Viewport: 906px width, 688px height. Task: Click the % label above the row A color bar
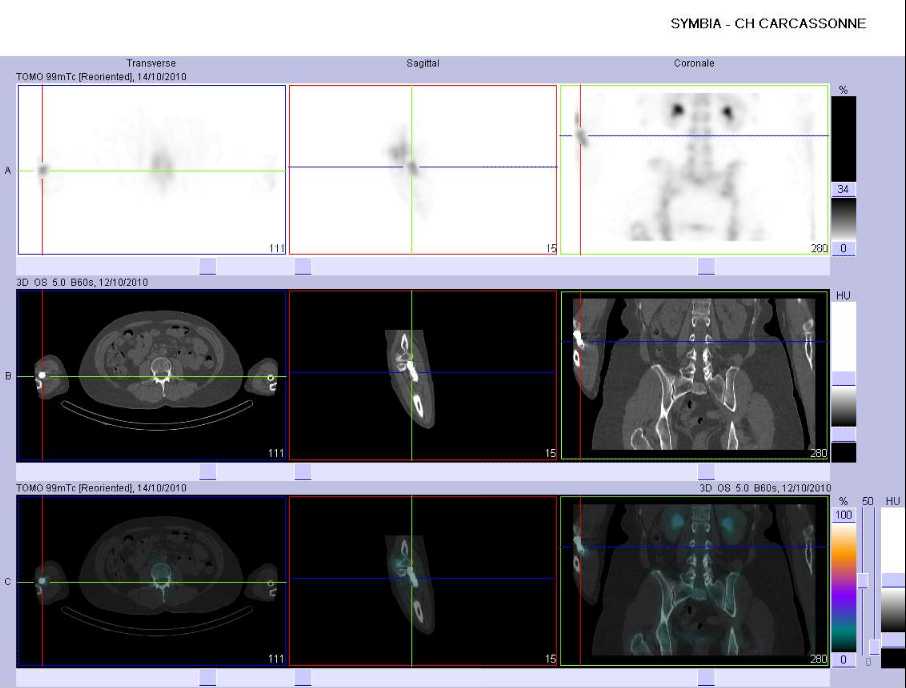coord(843,90)
